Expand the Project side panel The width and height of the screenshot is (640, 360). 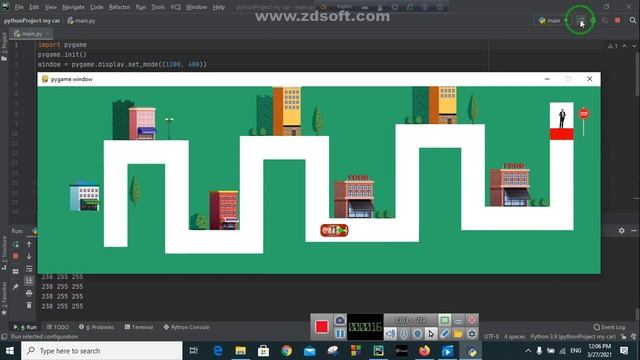[x=4, y=47]
